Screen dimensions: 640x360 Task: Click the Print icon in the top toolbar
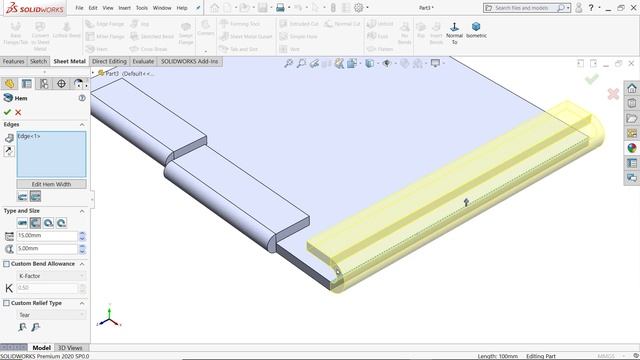click(280, 7)
